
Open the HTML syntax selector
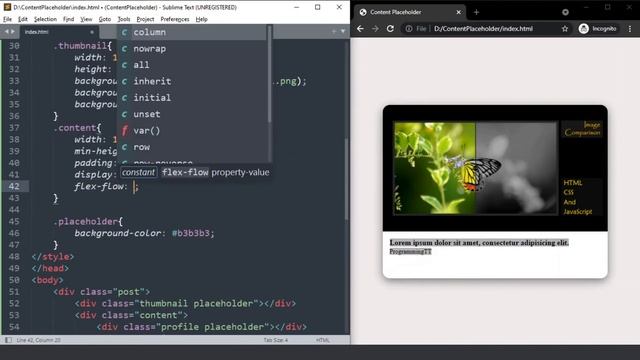point(322,340)
